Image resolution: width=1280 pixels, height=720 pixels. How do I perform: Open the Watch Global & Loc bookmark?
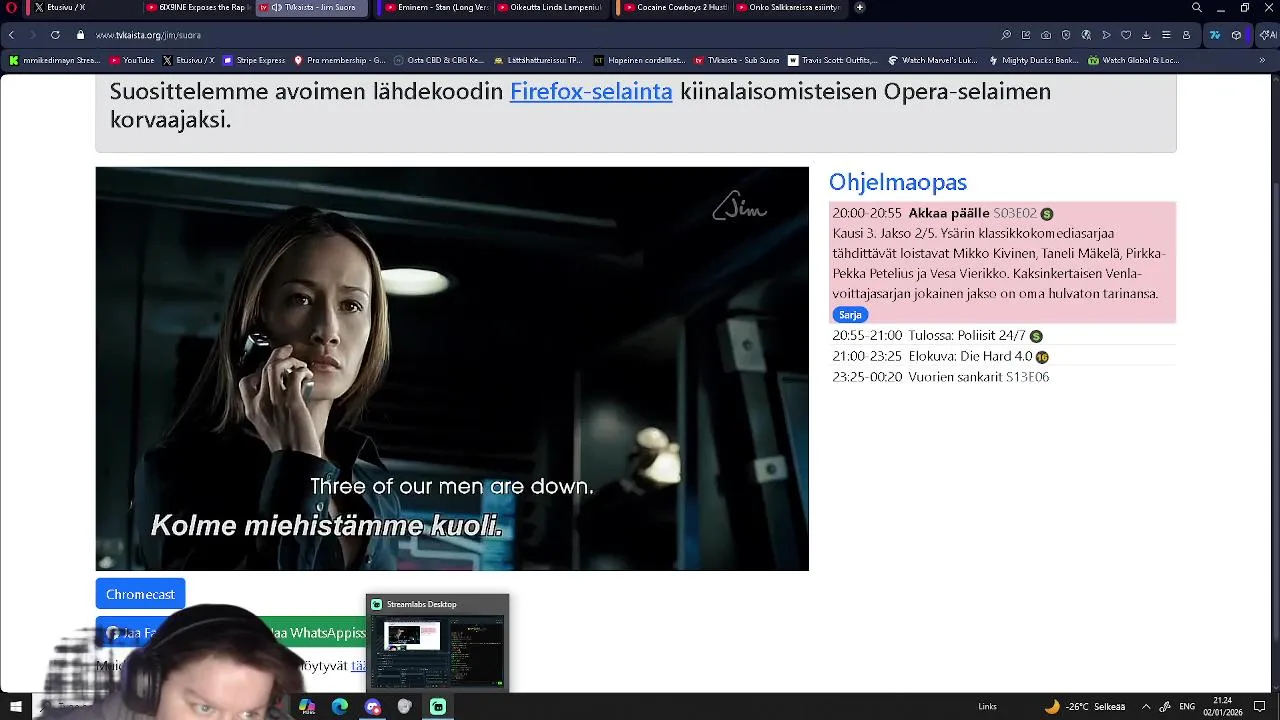pos(1133,60)
